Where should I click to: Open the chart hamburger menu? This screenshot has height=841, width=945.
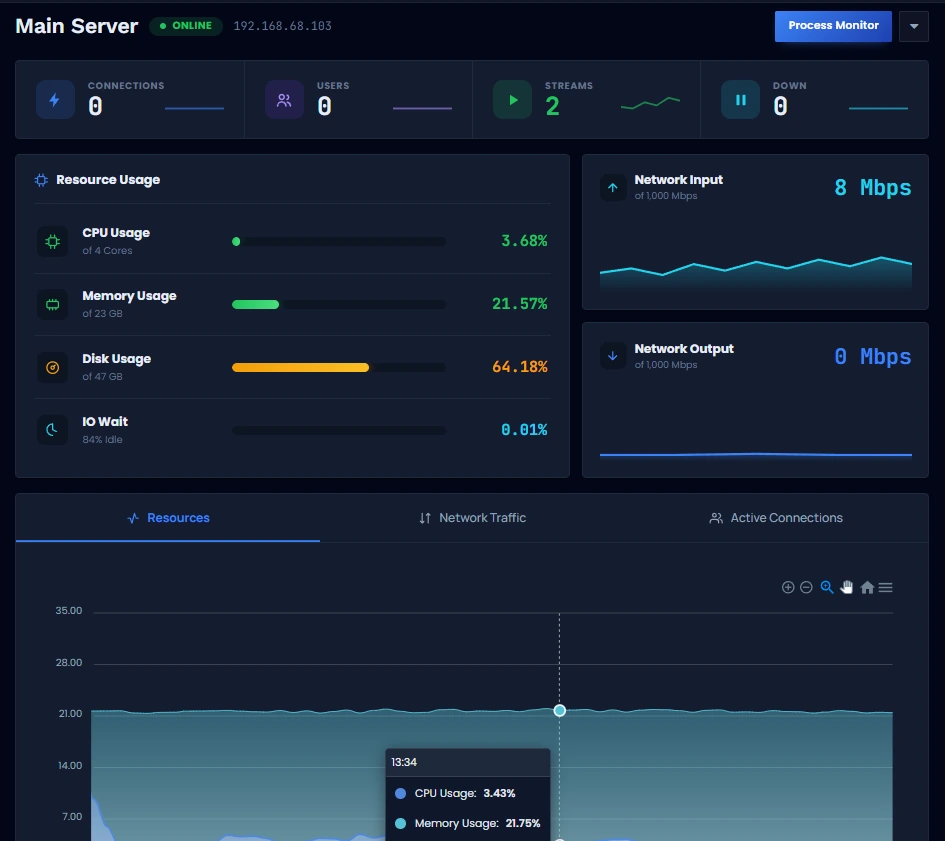pyautogui.click(x=885, y=587)
